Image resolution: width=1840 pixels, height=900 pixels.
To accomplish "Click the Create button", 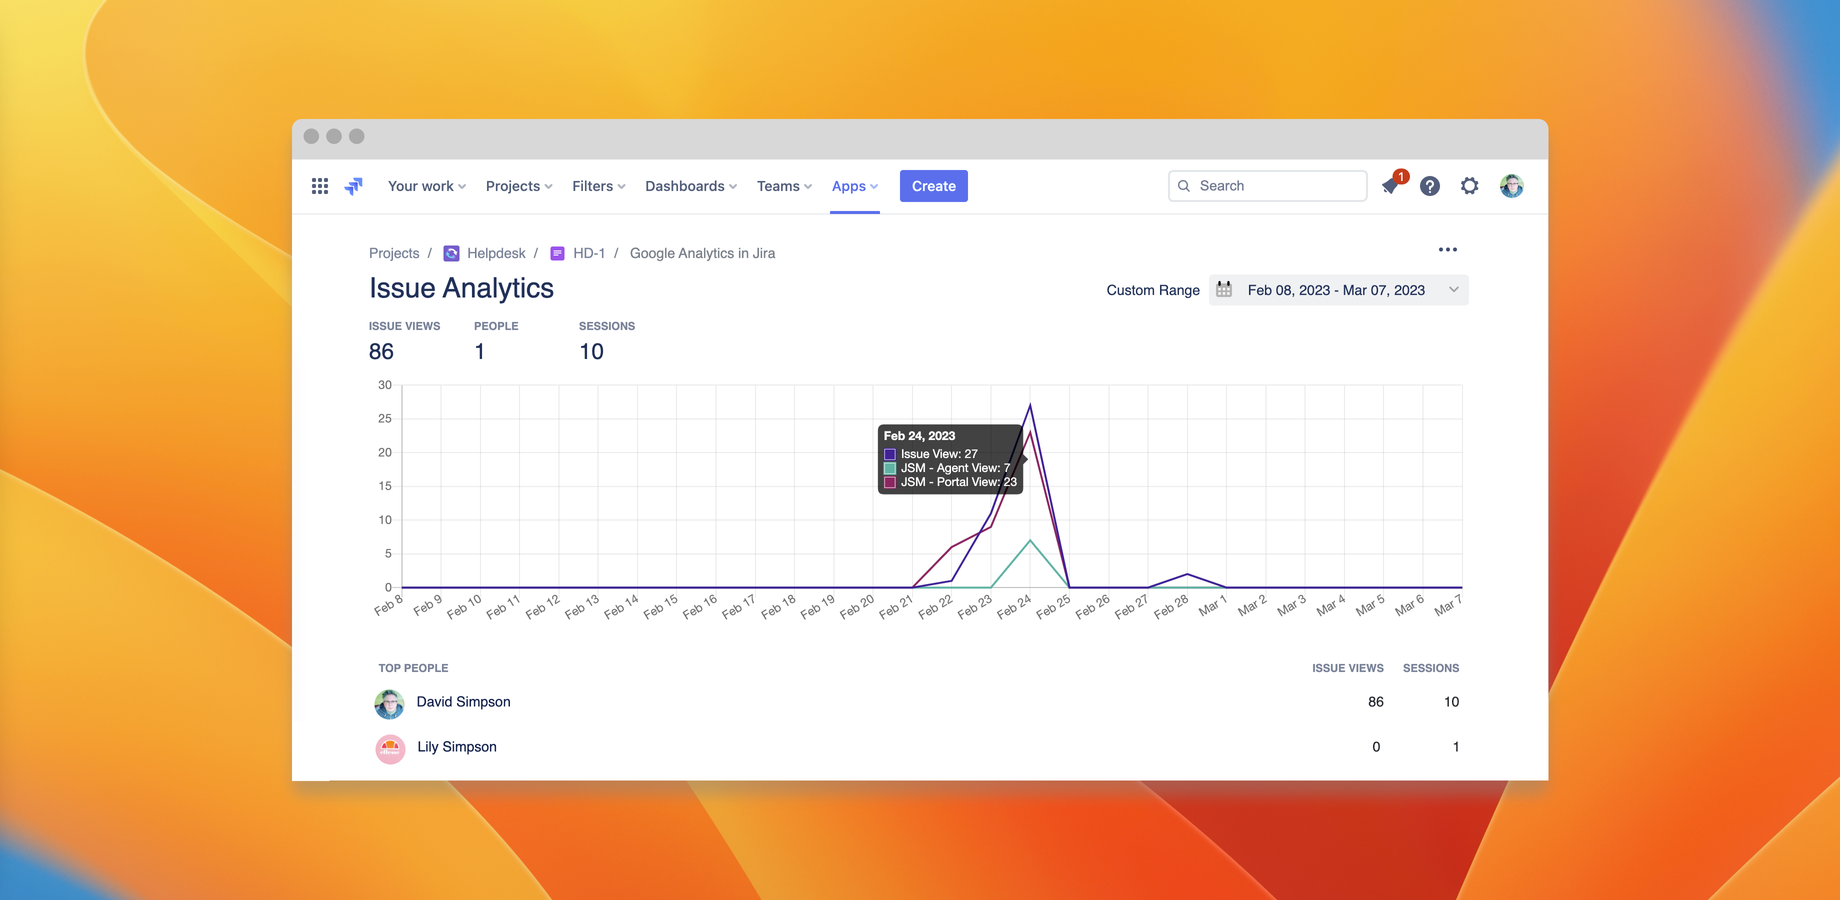I will [934, 186].
